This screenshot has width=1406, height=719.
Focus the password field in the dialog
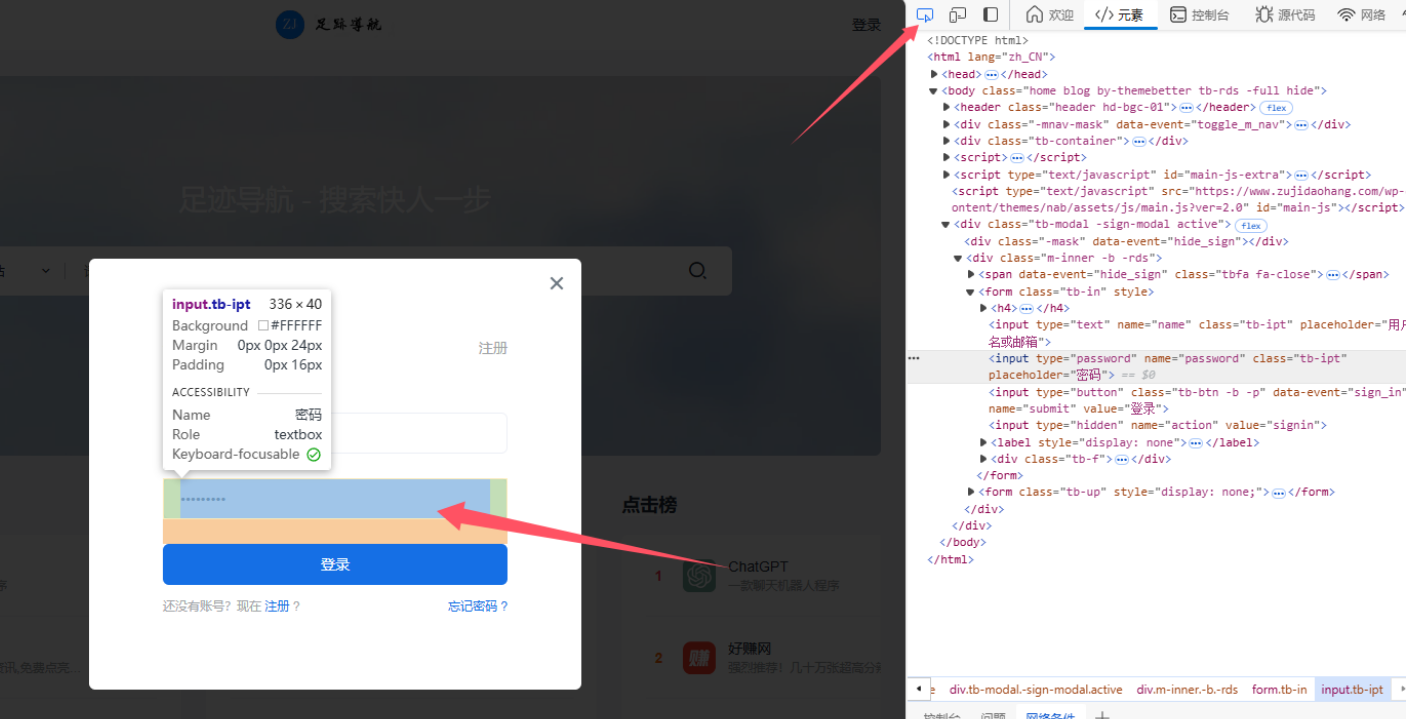coord(335,499)
